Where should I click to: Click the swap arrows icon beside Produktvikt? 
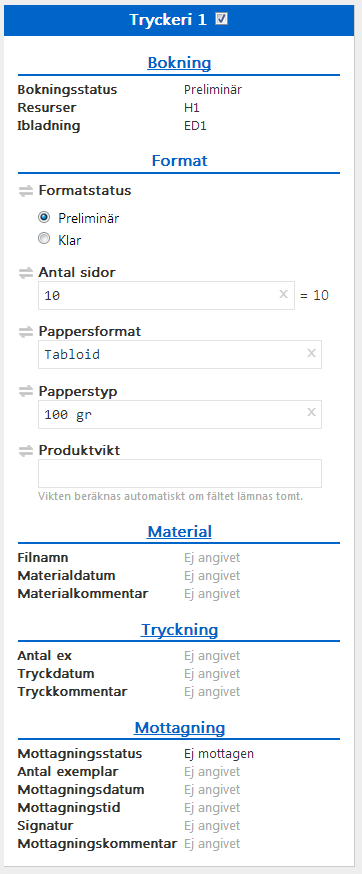tap(26, 451)
